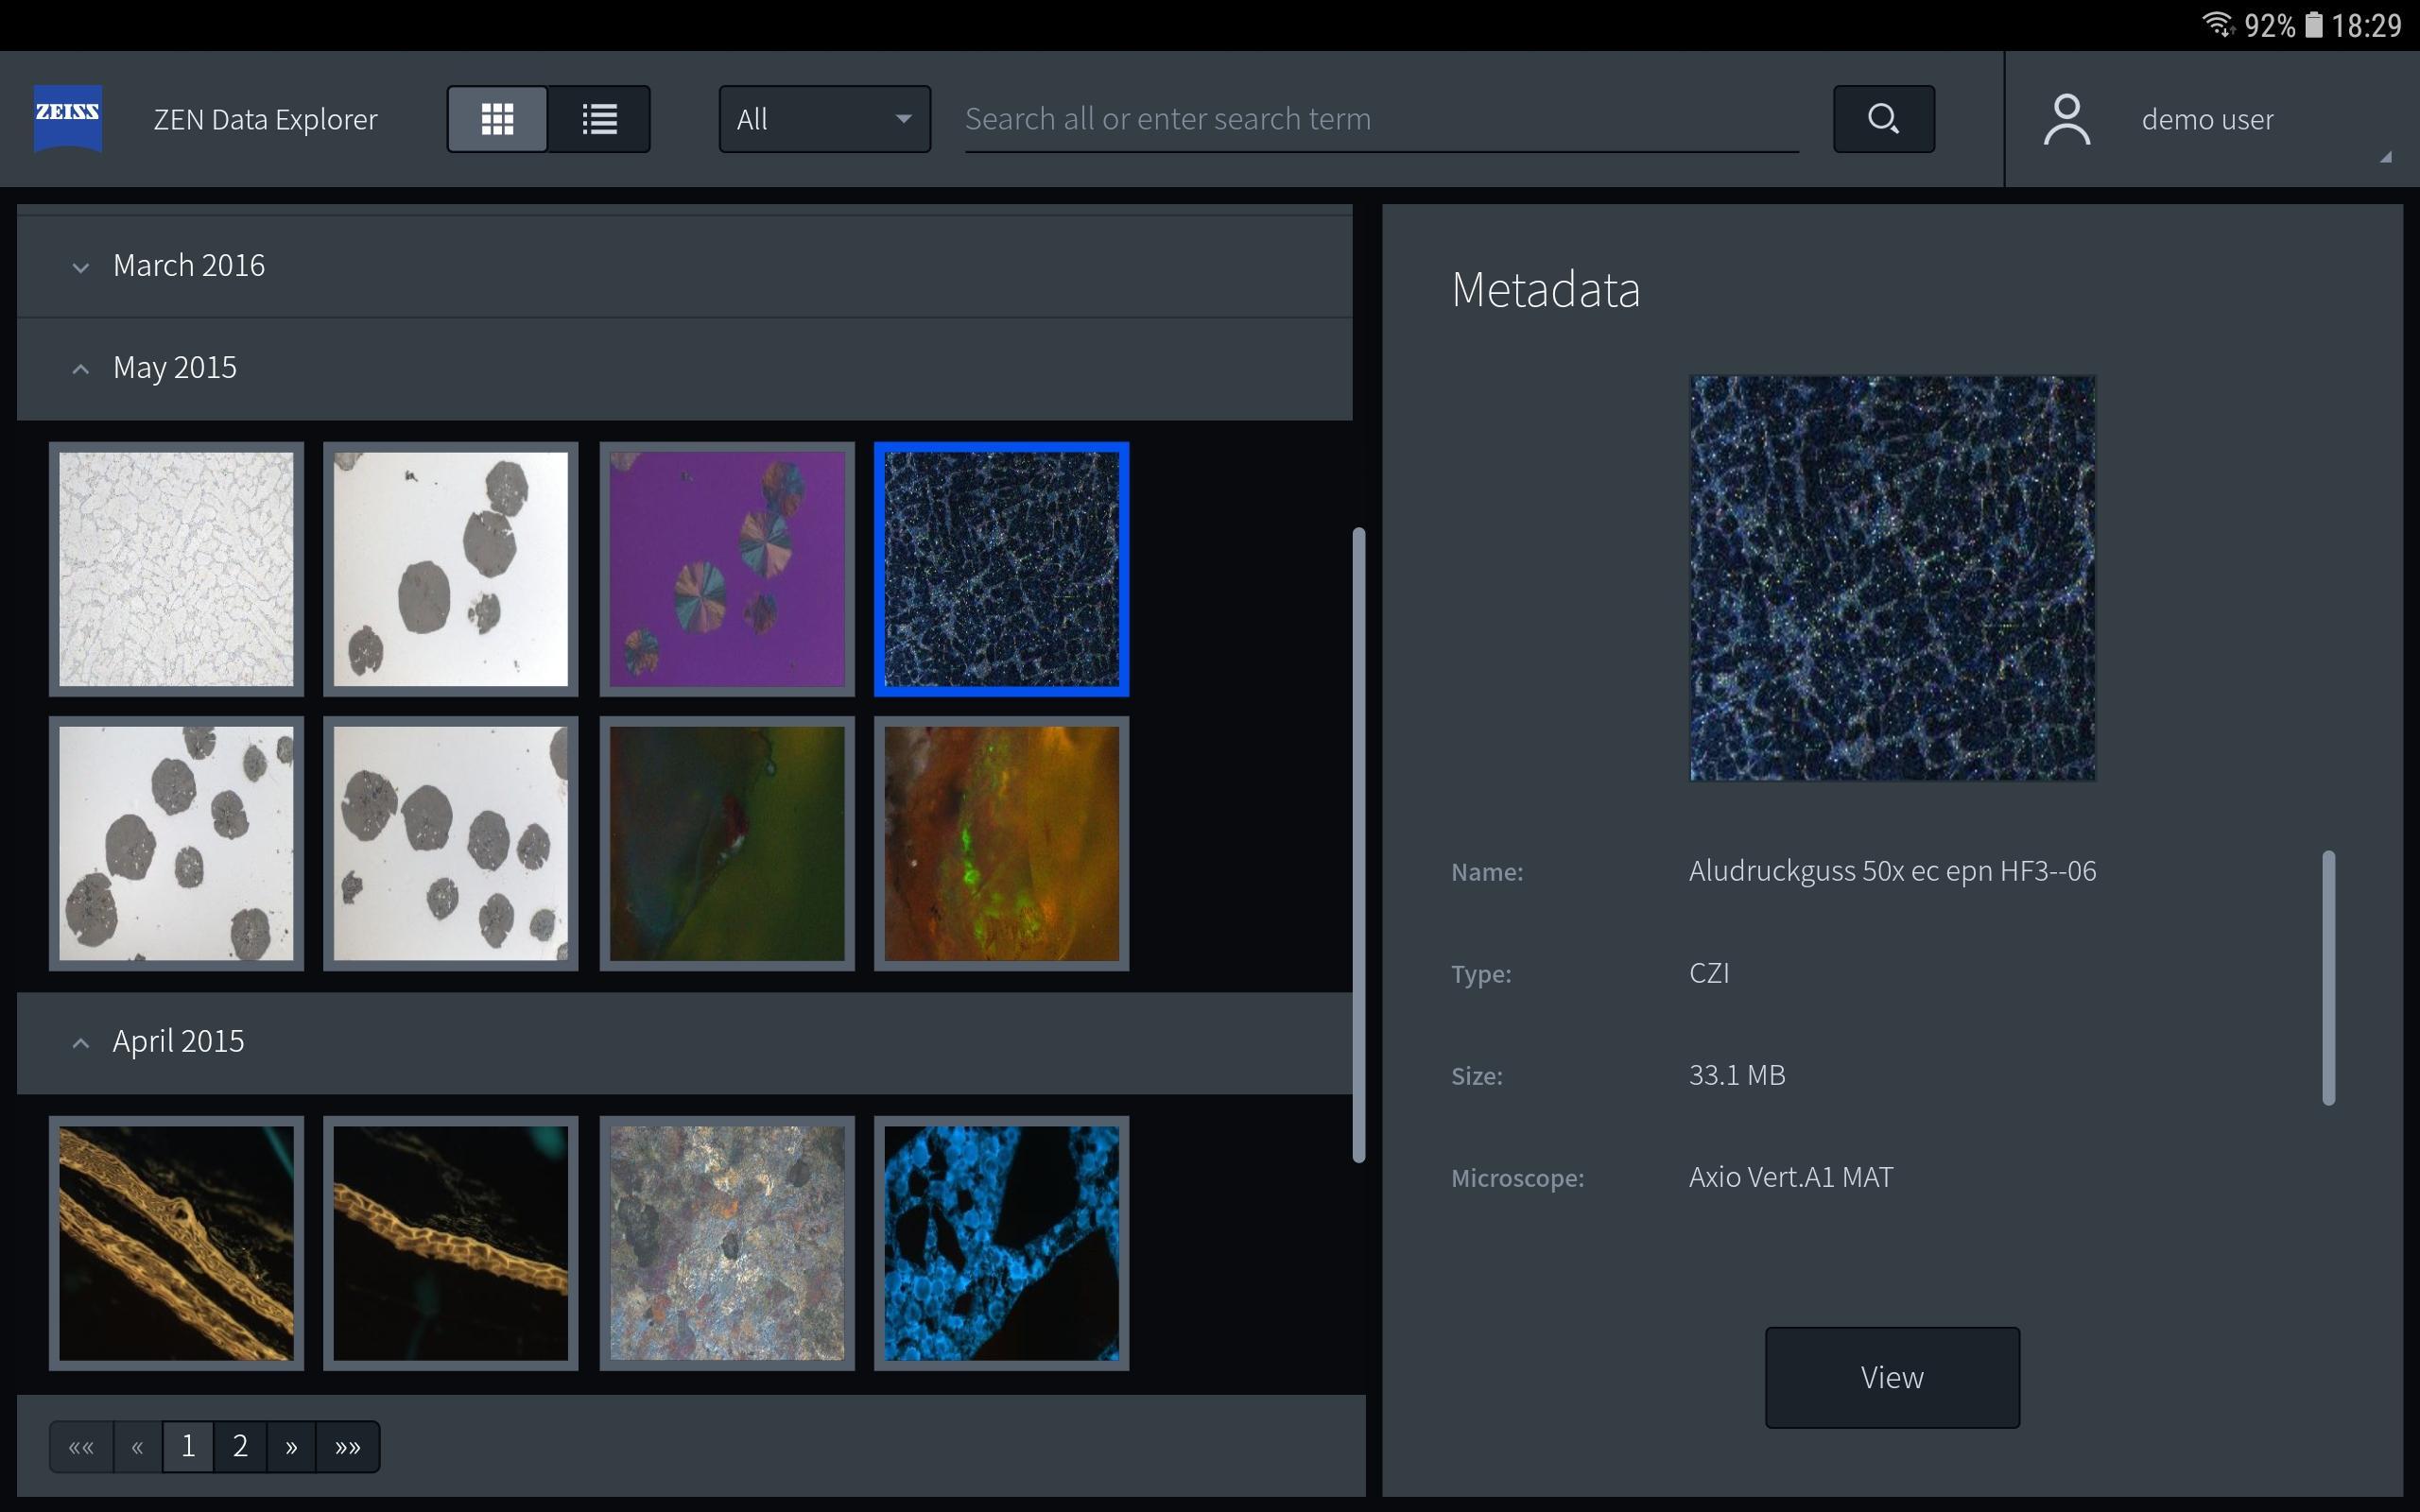
Task: Select page 1 in pagination
Action: point(187,1446)
